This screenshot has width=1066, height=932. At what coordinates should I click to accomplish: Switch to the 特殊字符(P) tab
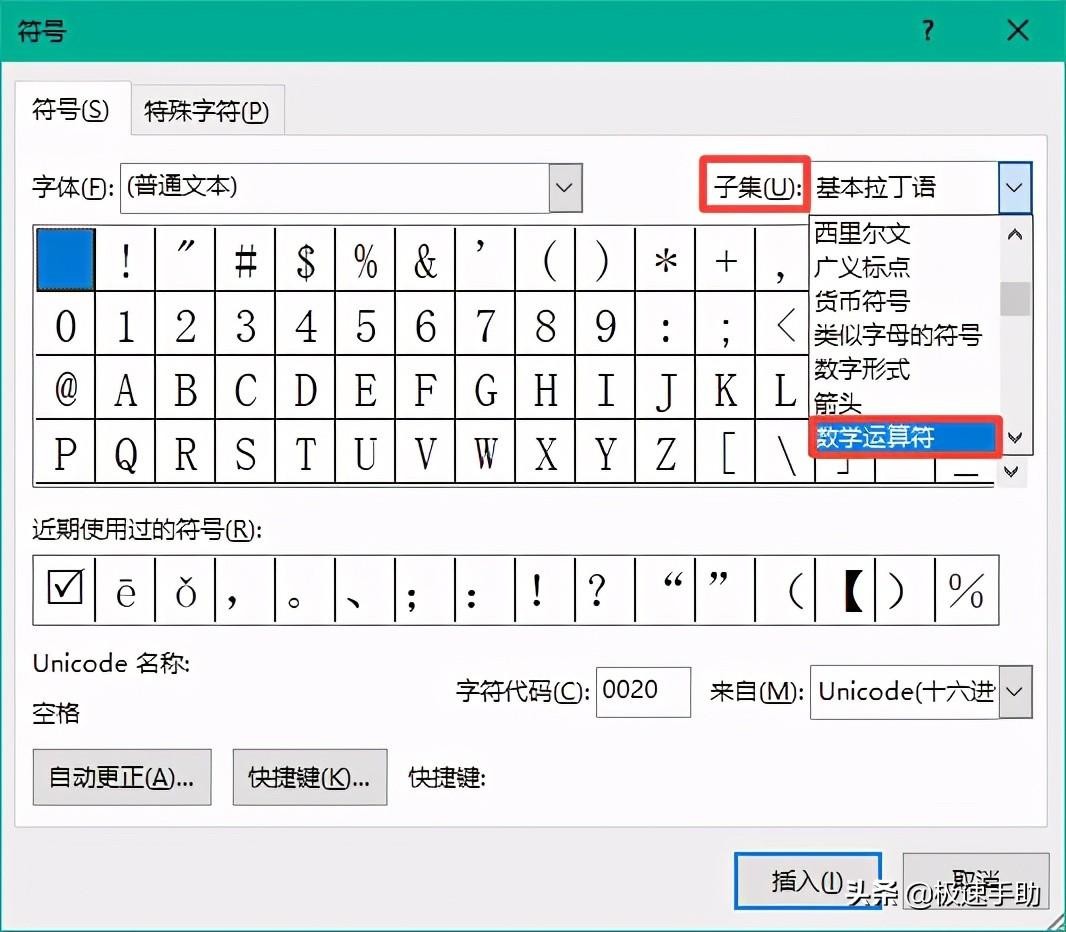pyautogui.click(x=207, y=110)
